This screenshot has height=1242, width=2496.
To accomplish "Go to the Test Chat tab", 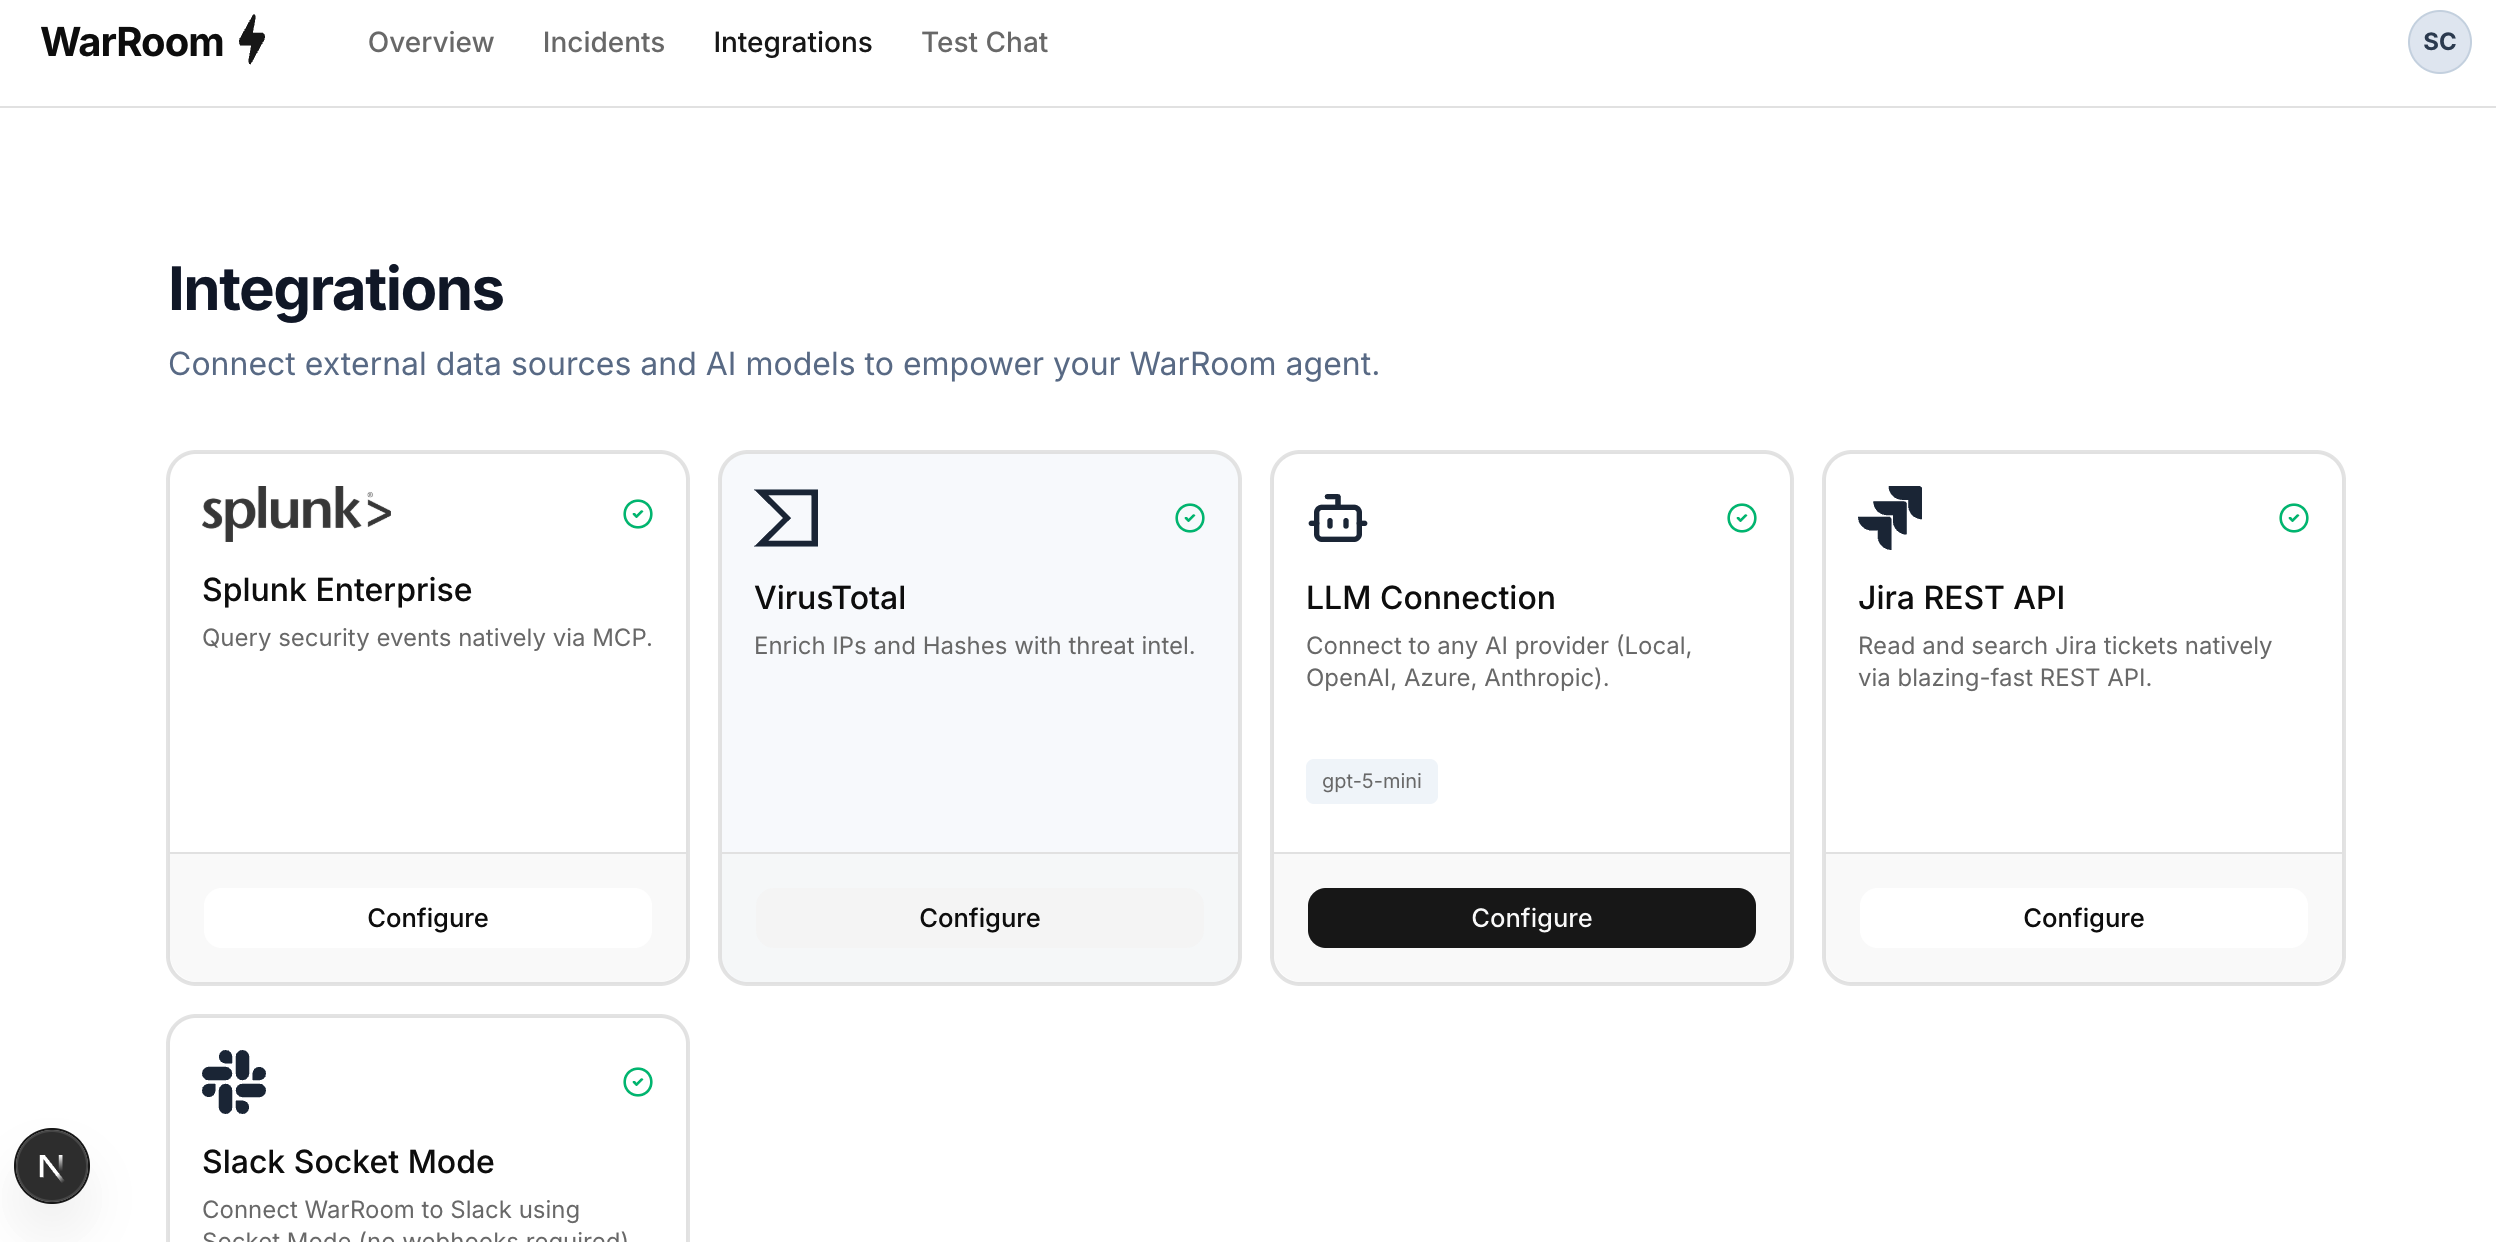I will (x=985, y=42).
